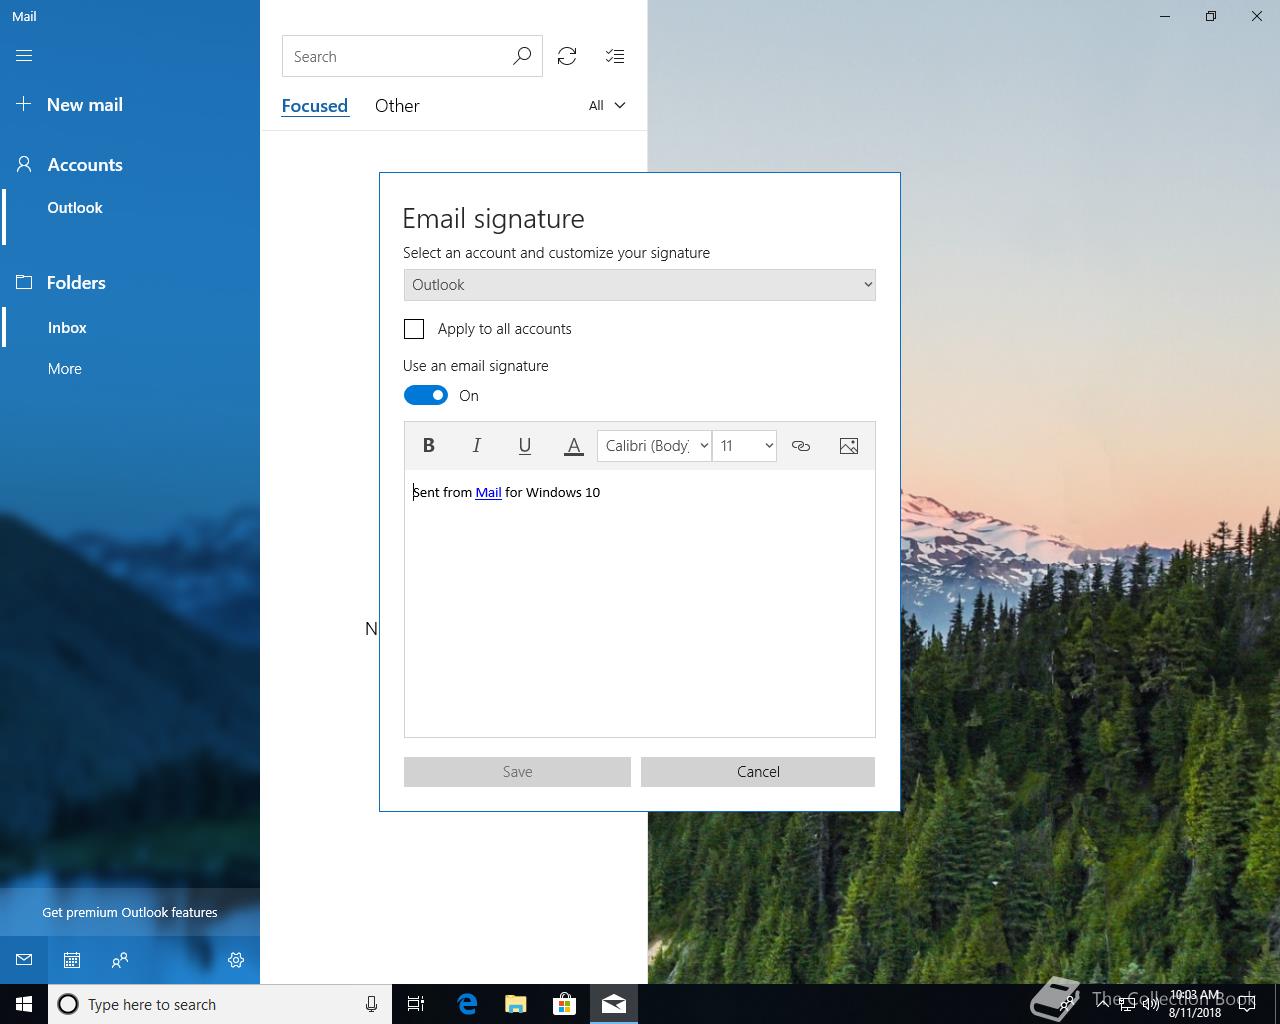Click Get premium Outlook features link
The width and height of the screenshot is (1280, 1024).
point(130,912)
